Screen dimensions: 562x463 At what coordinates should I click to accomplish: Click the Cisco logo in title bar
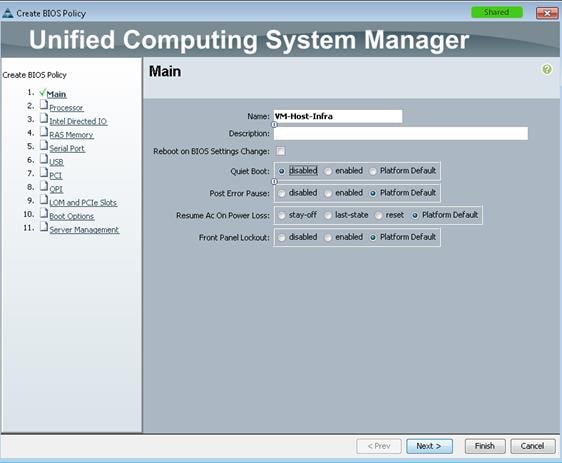(x=8, y=13)
